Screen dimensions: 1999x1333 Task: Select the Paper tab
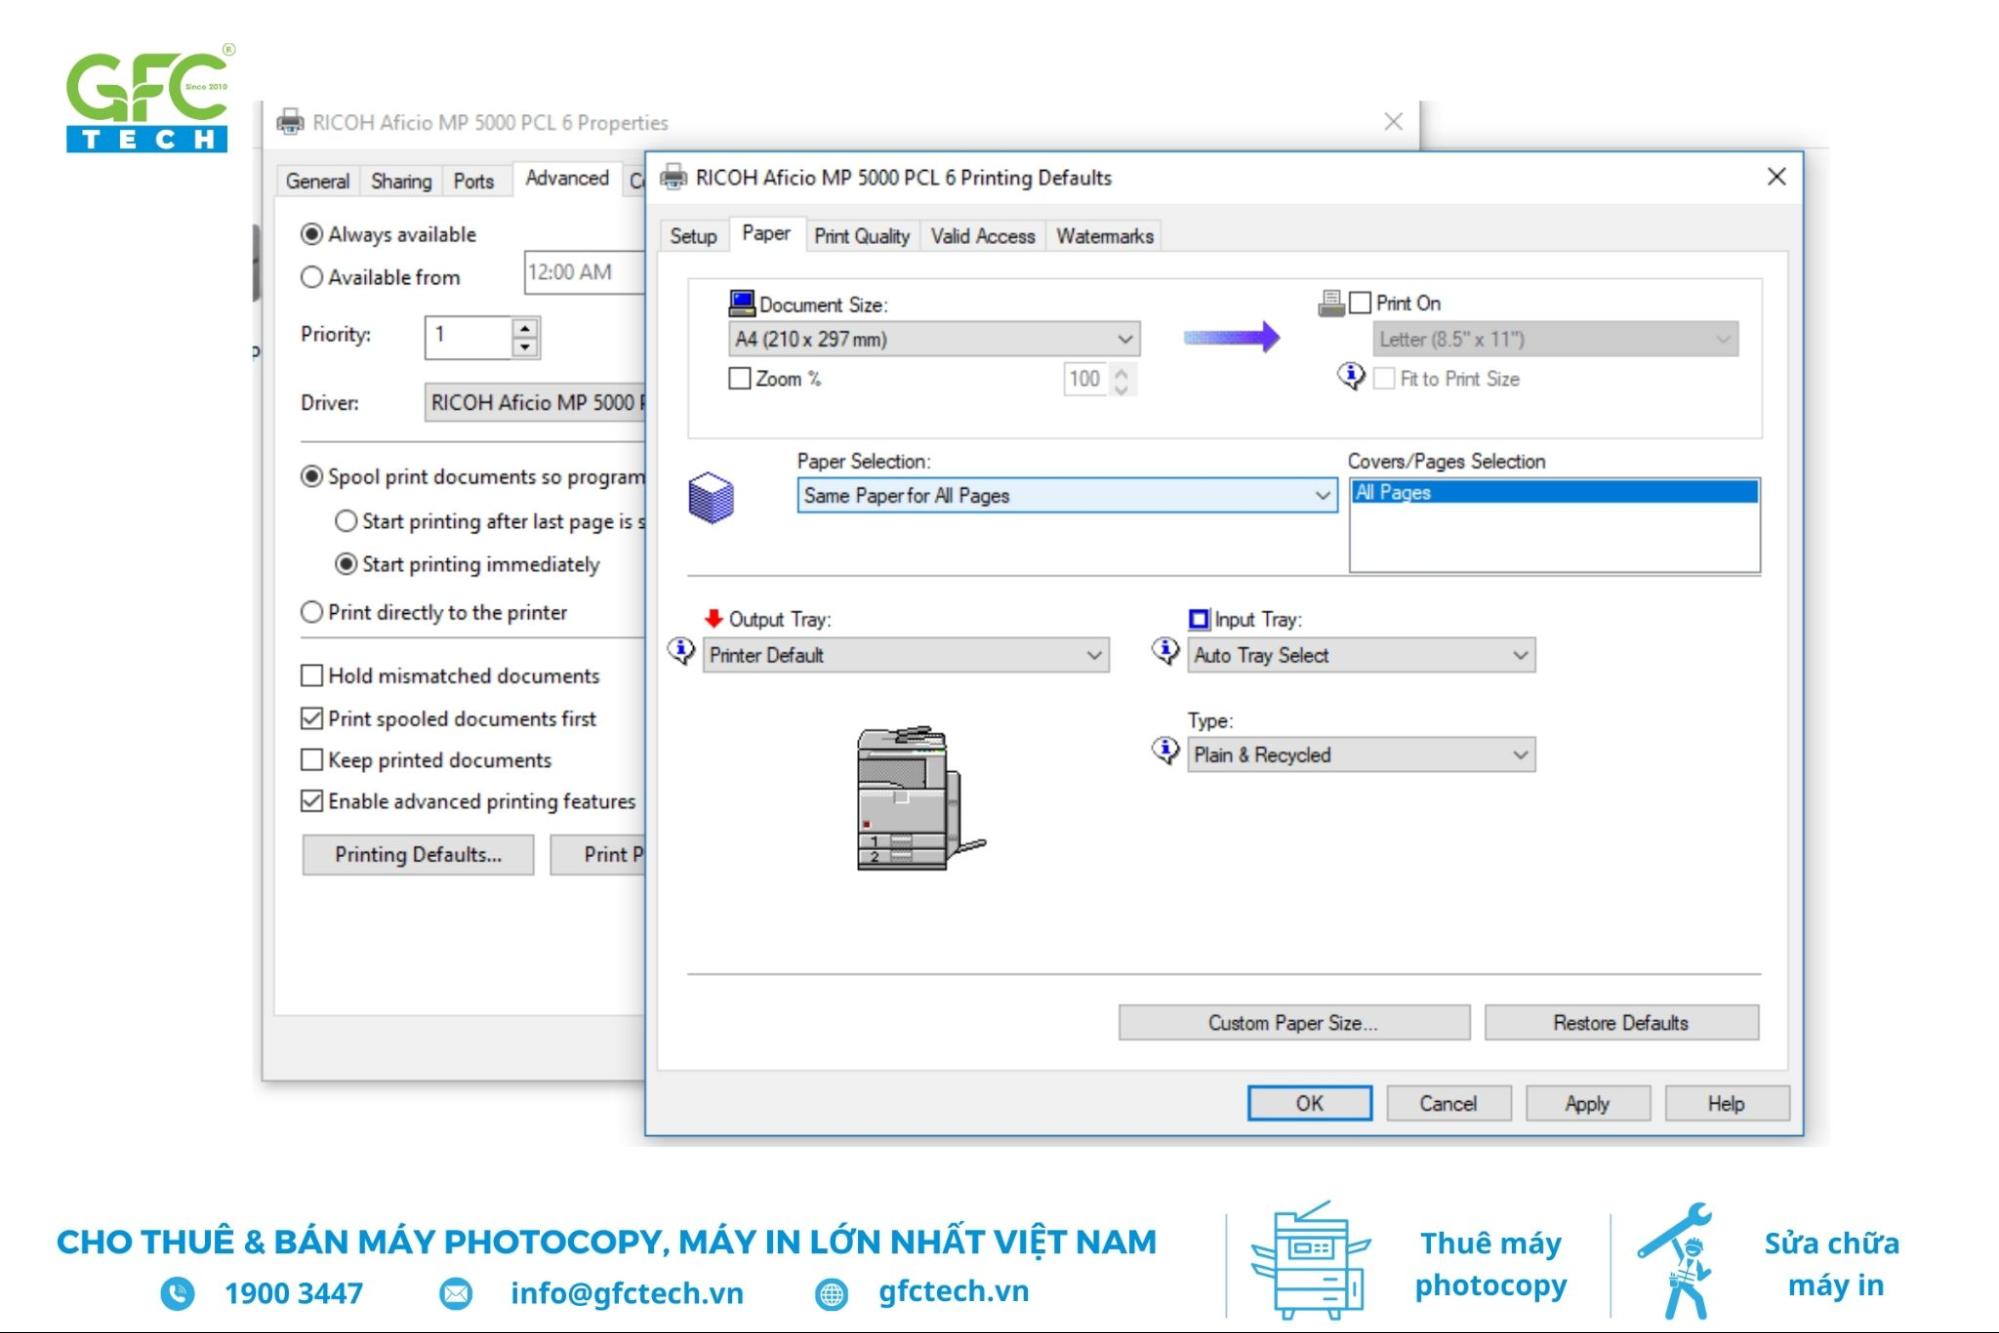(x=766, y=233)
